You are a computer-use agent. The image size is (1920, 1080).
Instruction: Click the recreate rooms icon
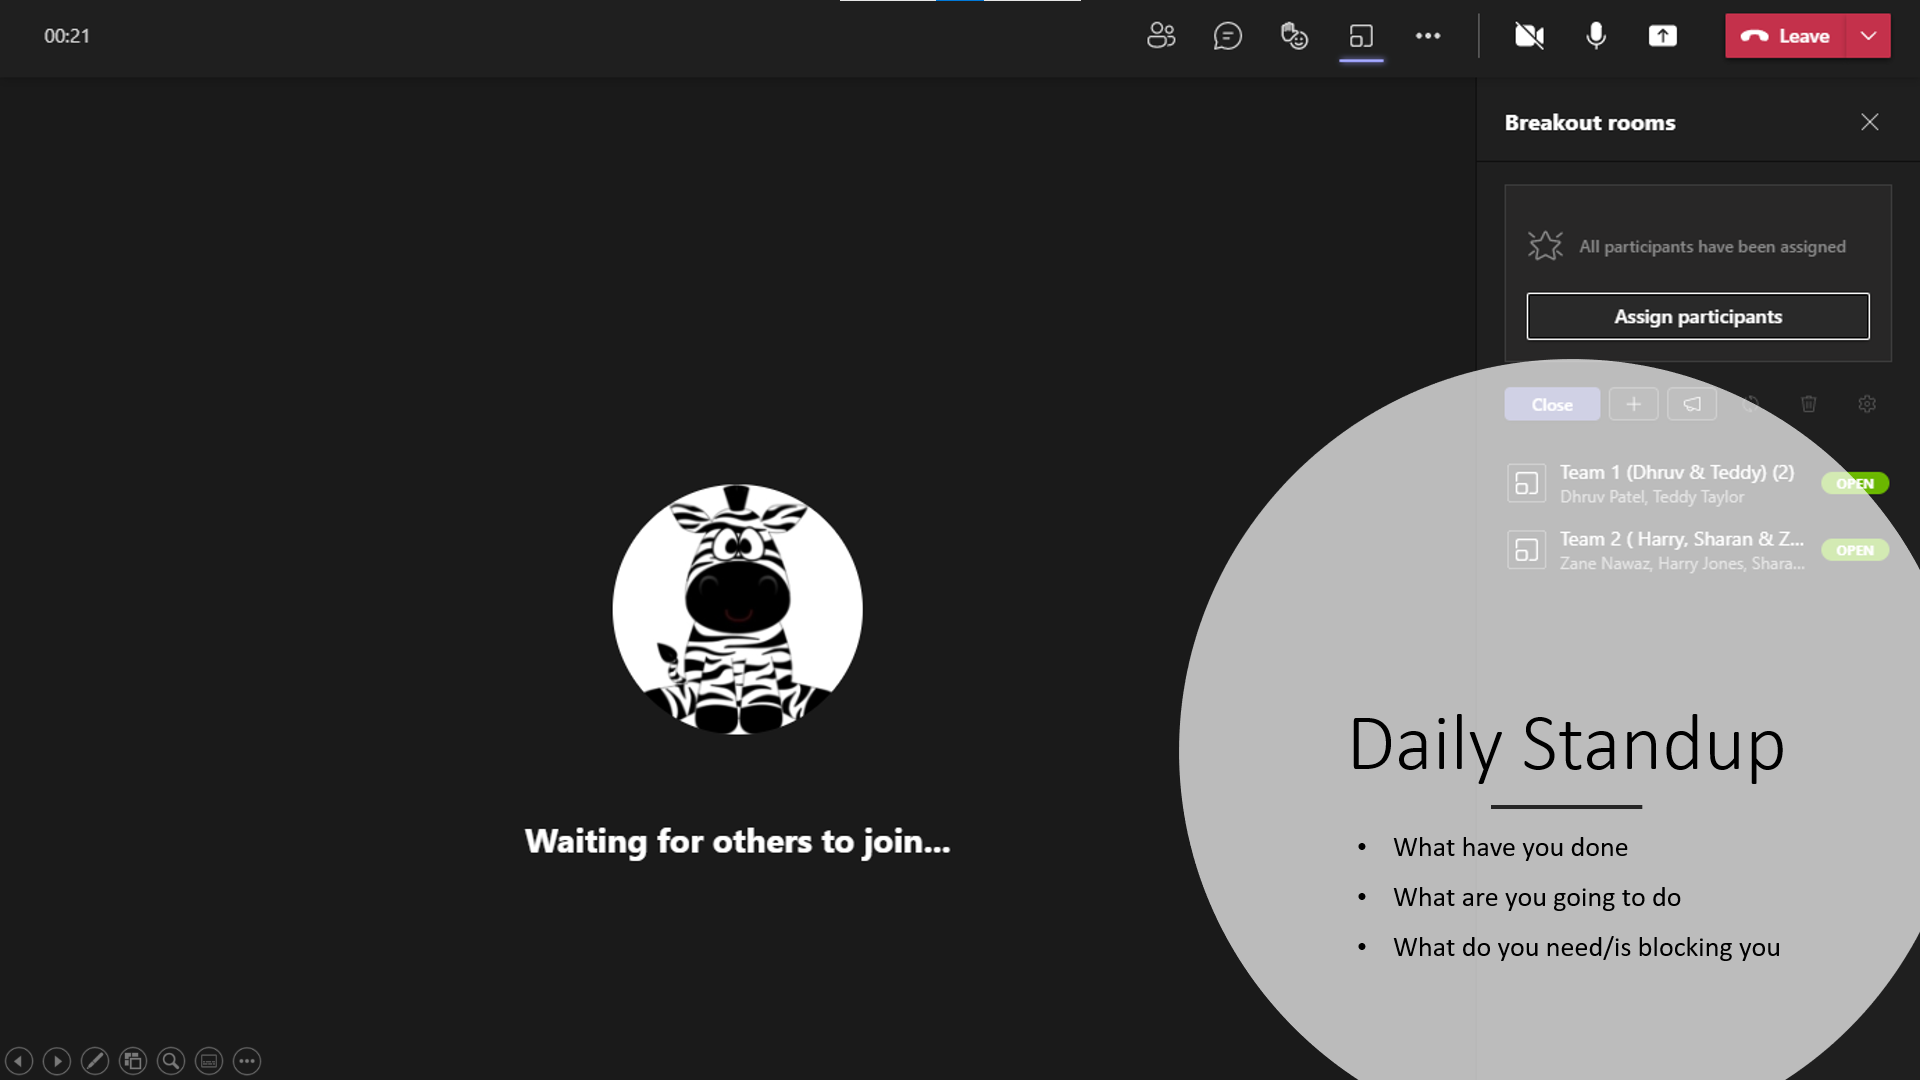click(x=1750, y=404)
